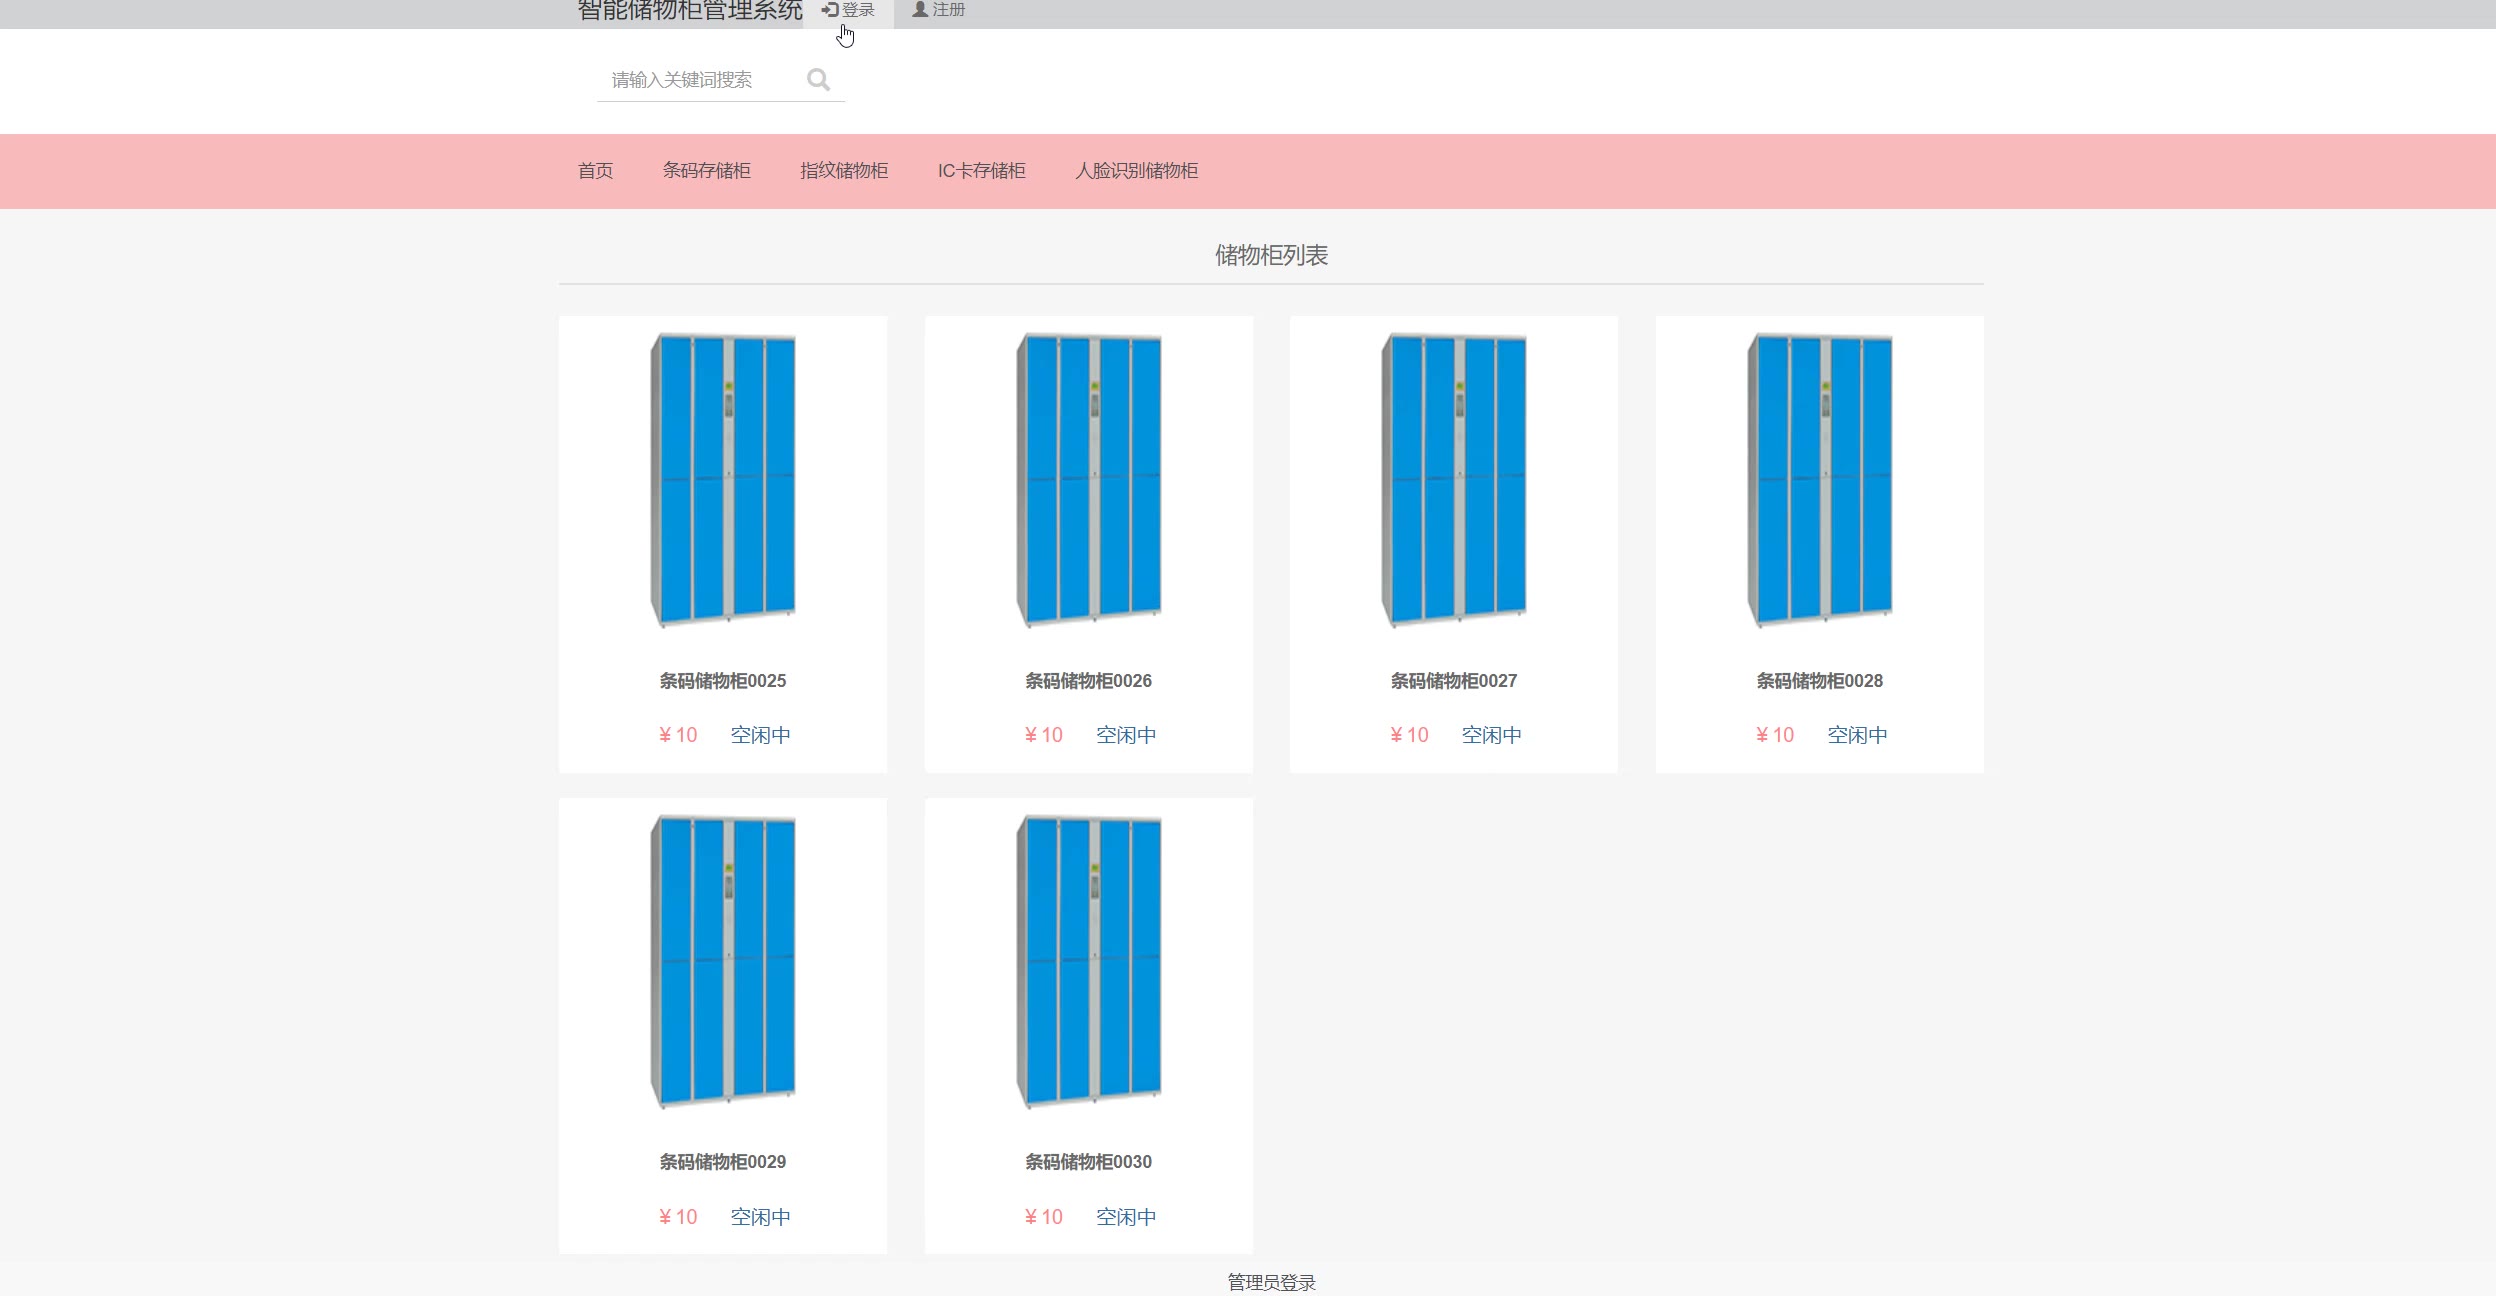
Task: Select 人脸识别储物柜 navigation item
Action: 1136,171
